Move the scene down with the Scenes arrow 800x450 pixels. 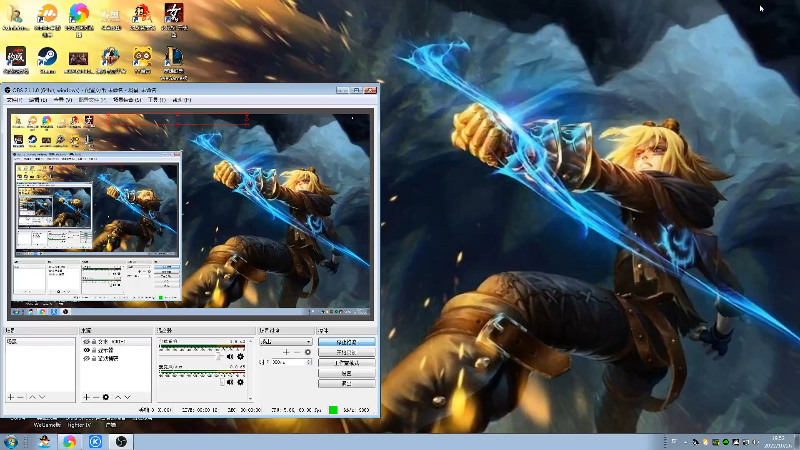pos(42,397)
